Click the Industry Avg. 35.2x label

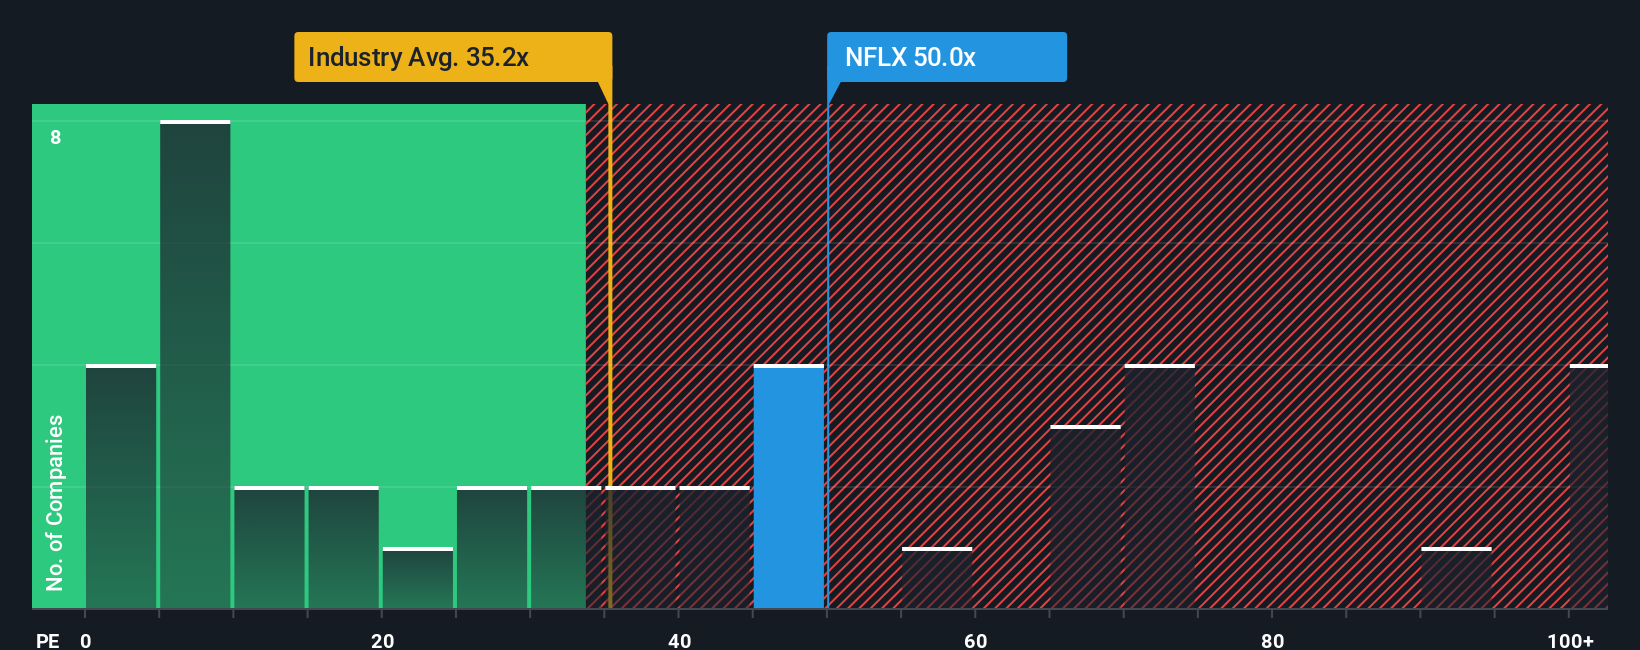point(452,57)
